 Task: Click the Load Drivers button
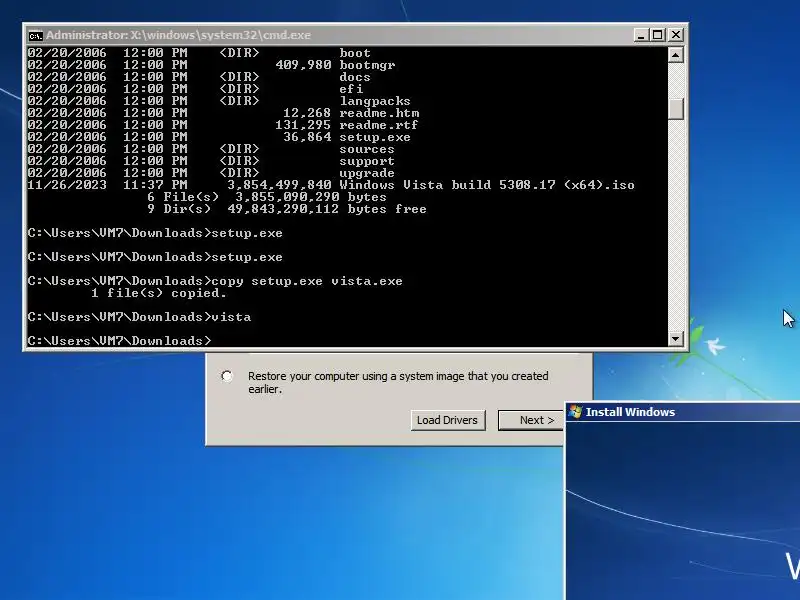click(x=447, y=420)
